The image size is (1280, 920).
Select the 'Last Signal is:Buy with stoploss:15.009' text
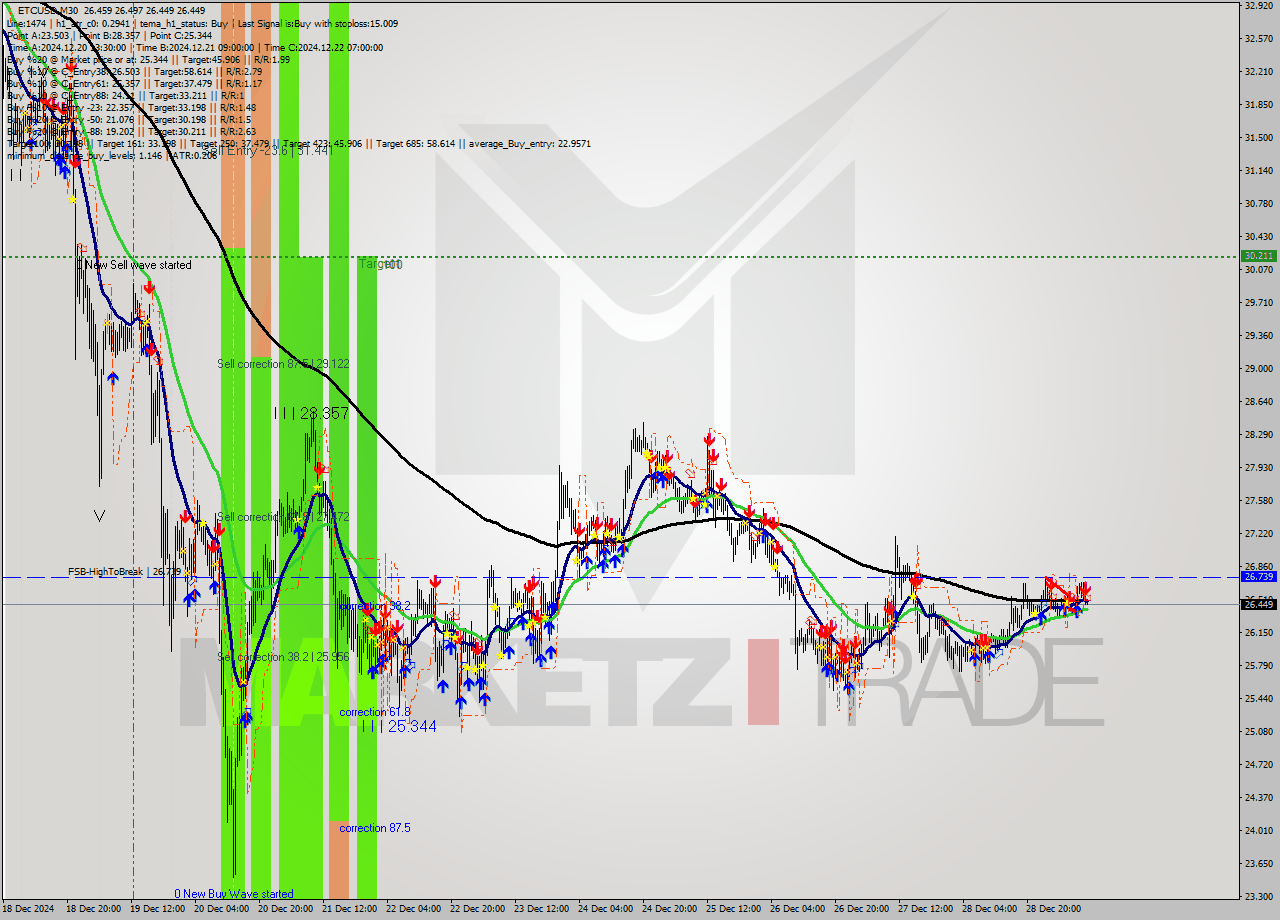pyautogui.click(x=320, y=23)
